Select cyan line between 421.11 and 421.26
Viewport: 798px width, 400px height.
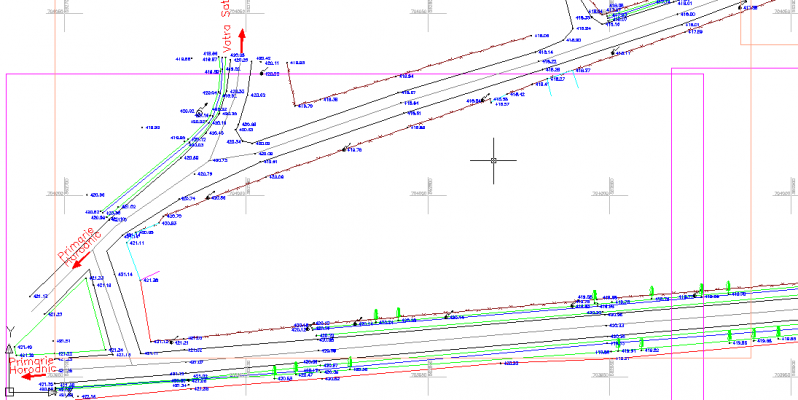pos(133,261)
